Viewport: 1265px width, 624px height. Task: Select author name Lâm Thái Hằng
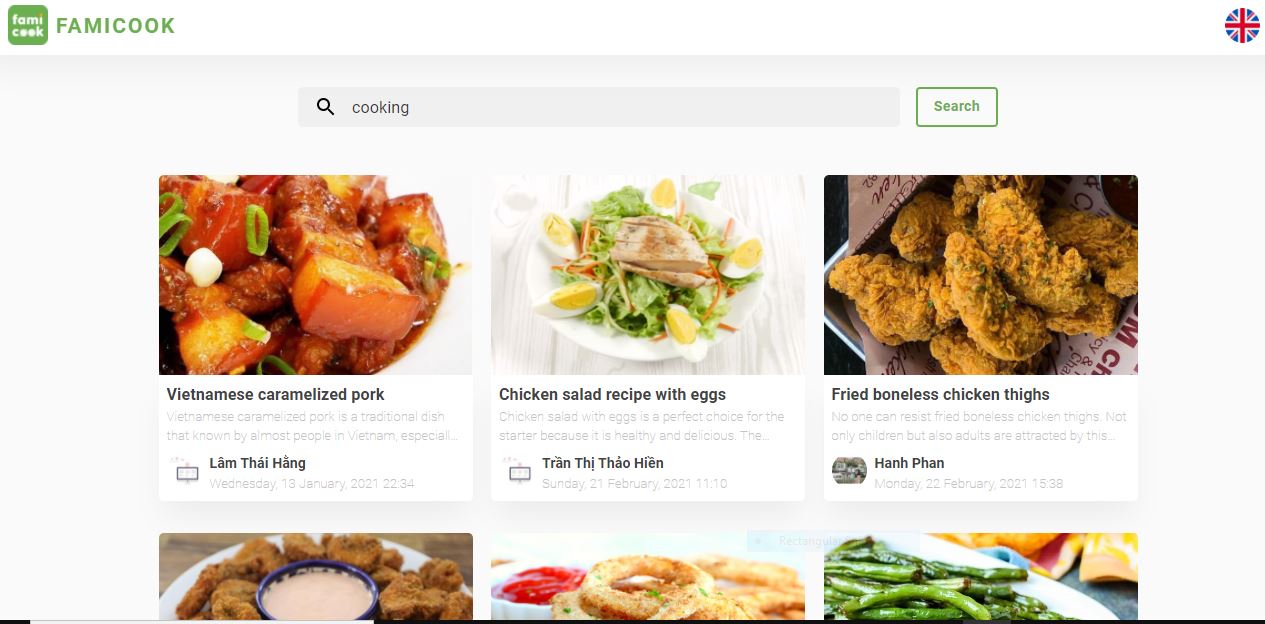257,463
